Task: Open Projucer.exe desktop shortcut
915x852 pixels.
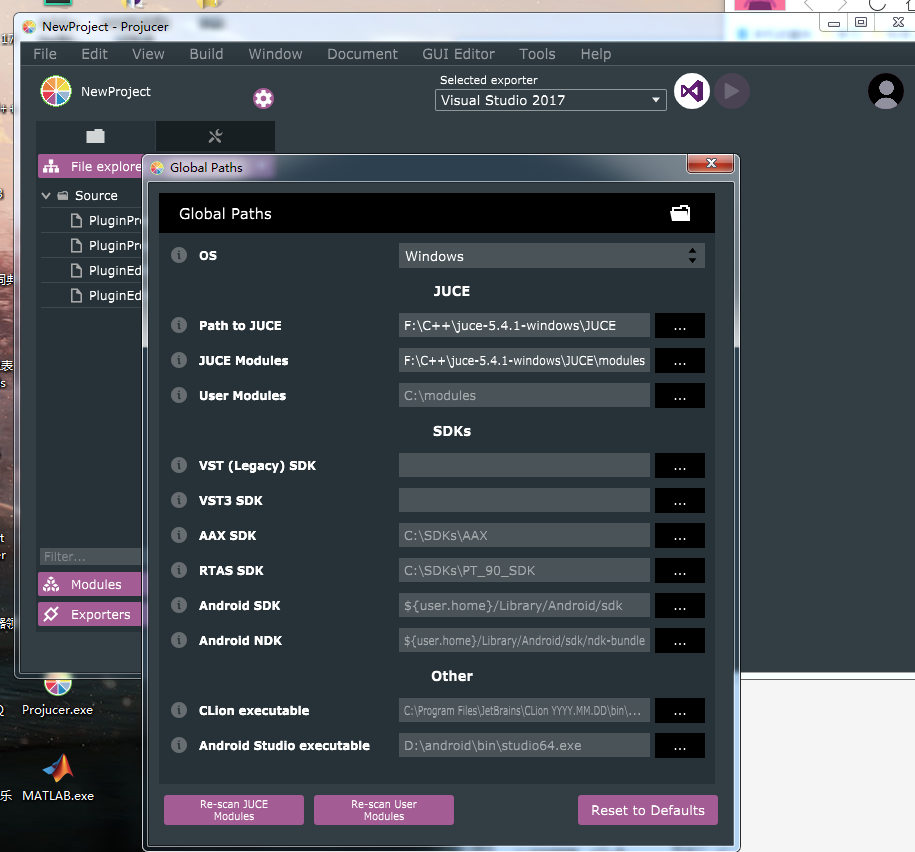Action: (57, 696)
